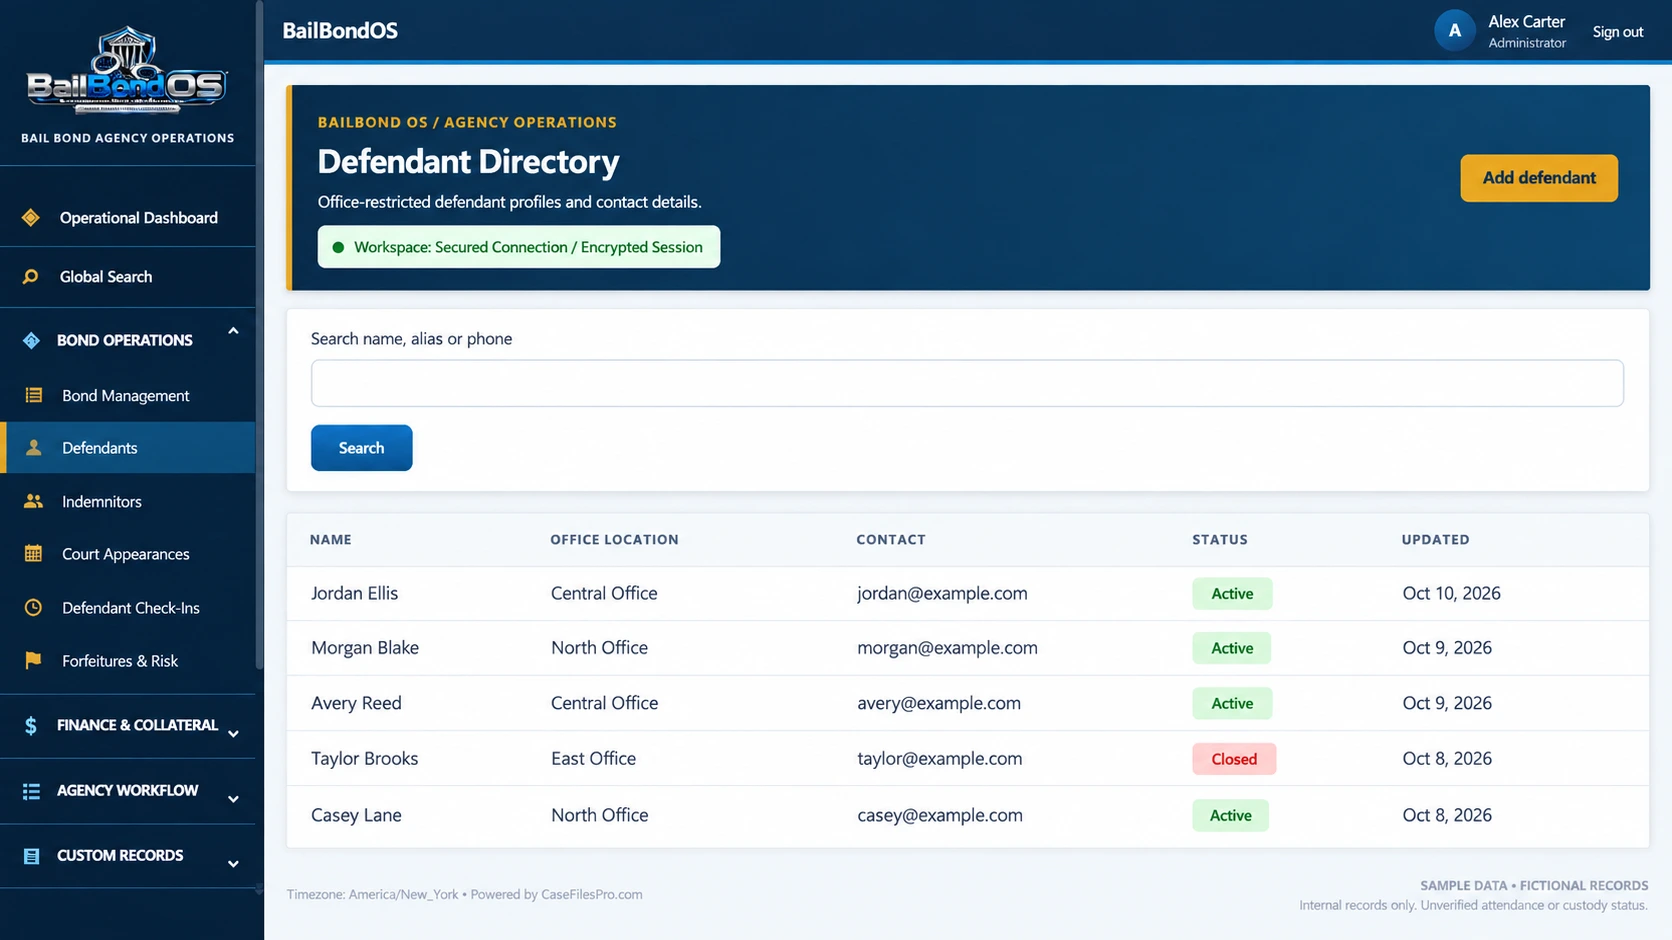
Task: Click the Defendants person icon
Action: [33, 447]
